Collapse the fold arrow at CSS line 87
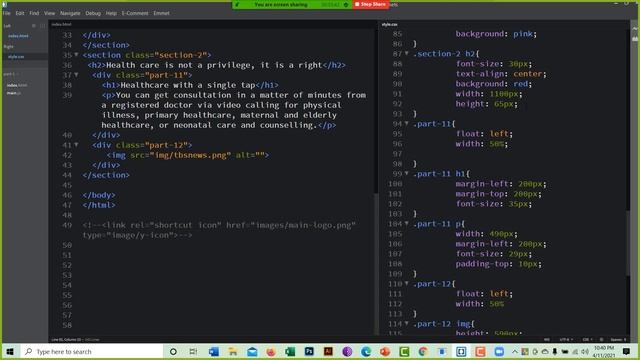Screen dimensions: 640x360 (x=407, y=53)
